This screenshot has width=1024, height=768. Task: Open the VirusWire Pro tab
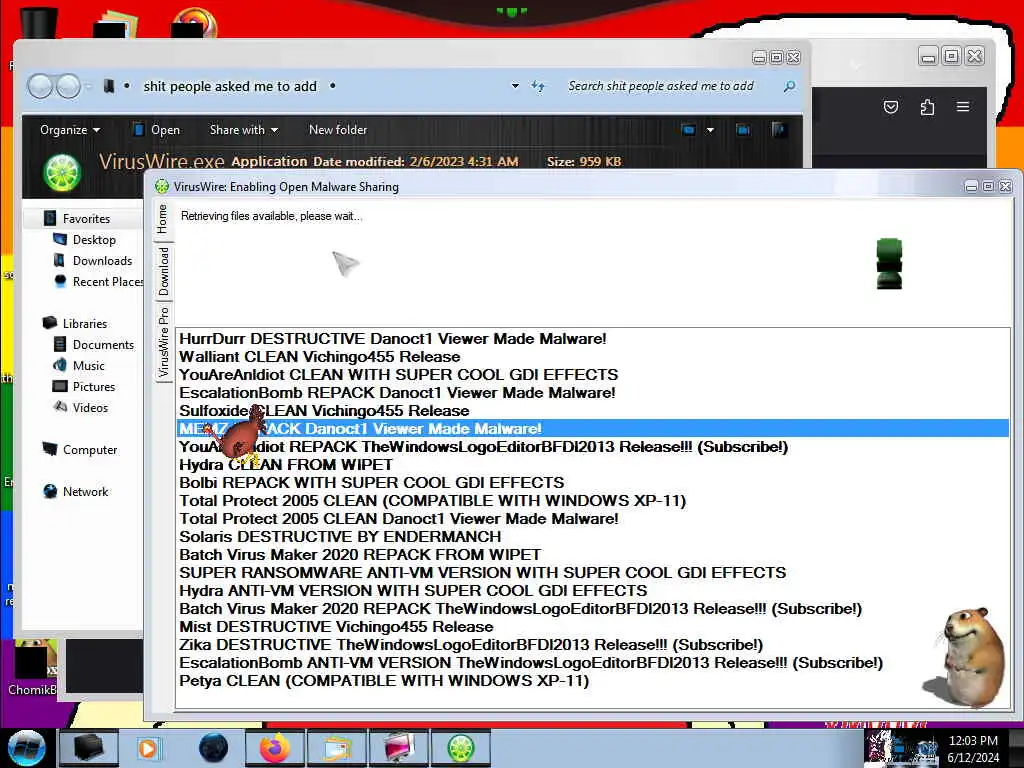163,342
